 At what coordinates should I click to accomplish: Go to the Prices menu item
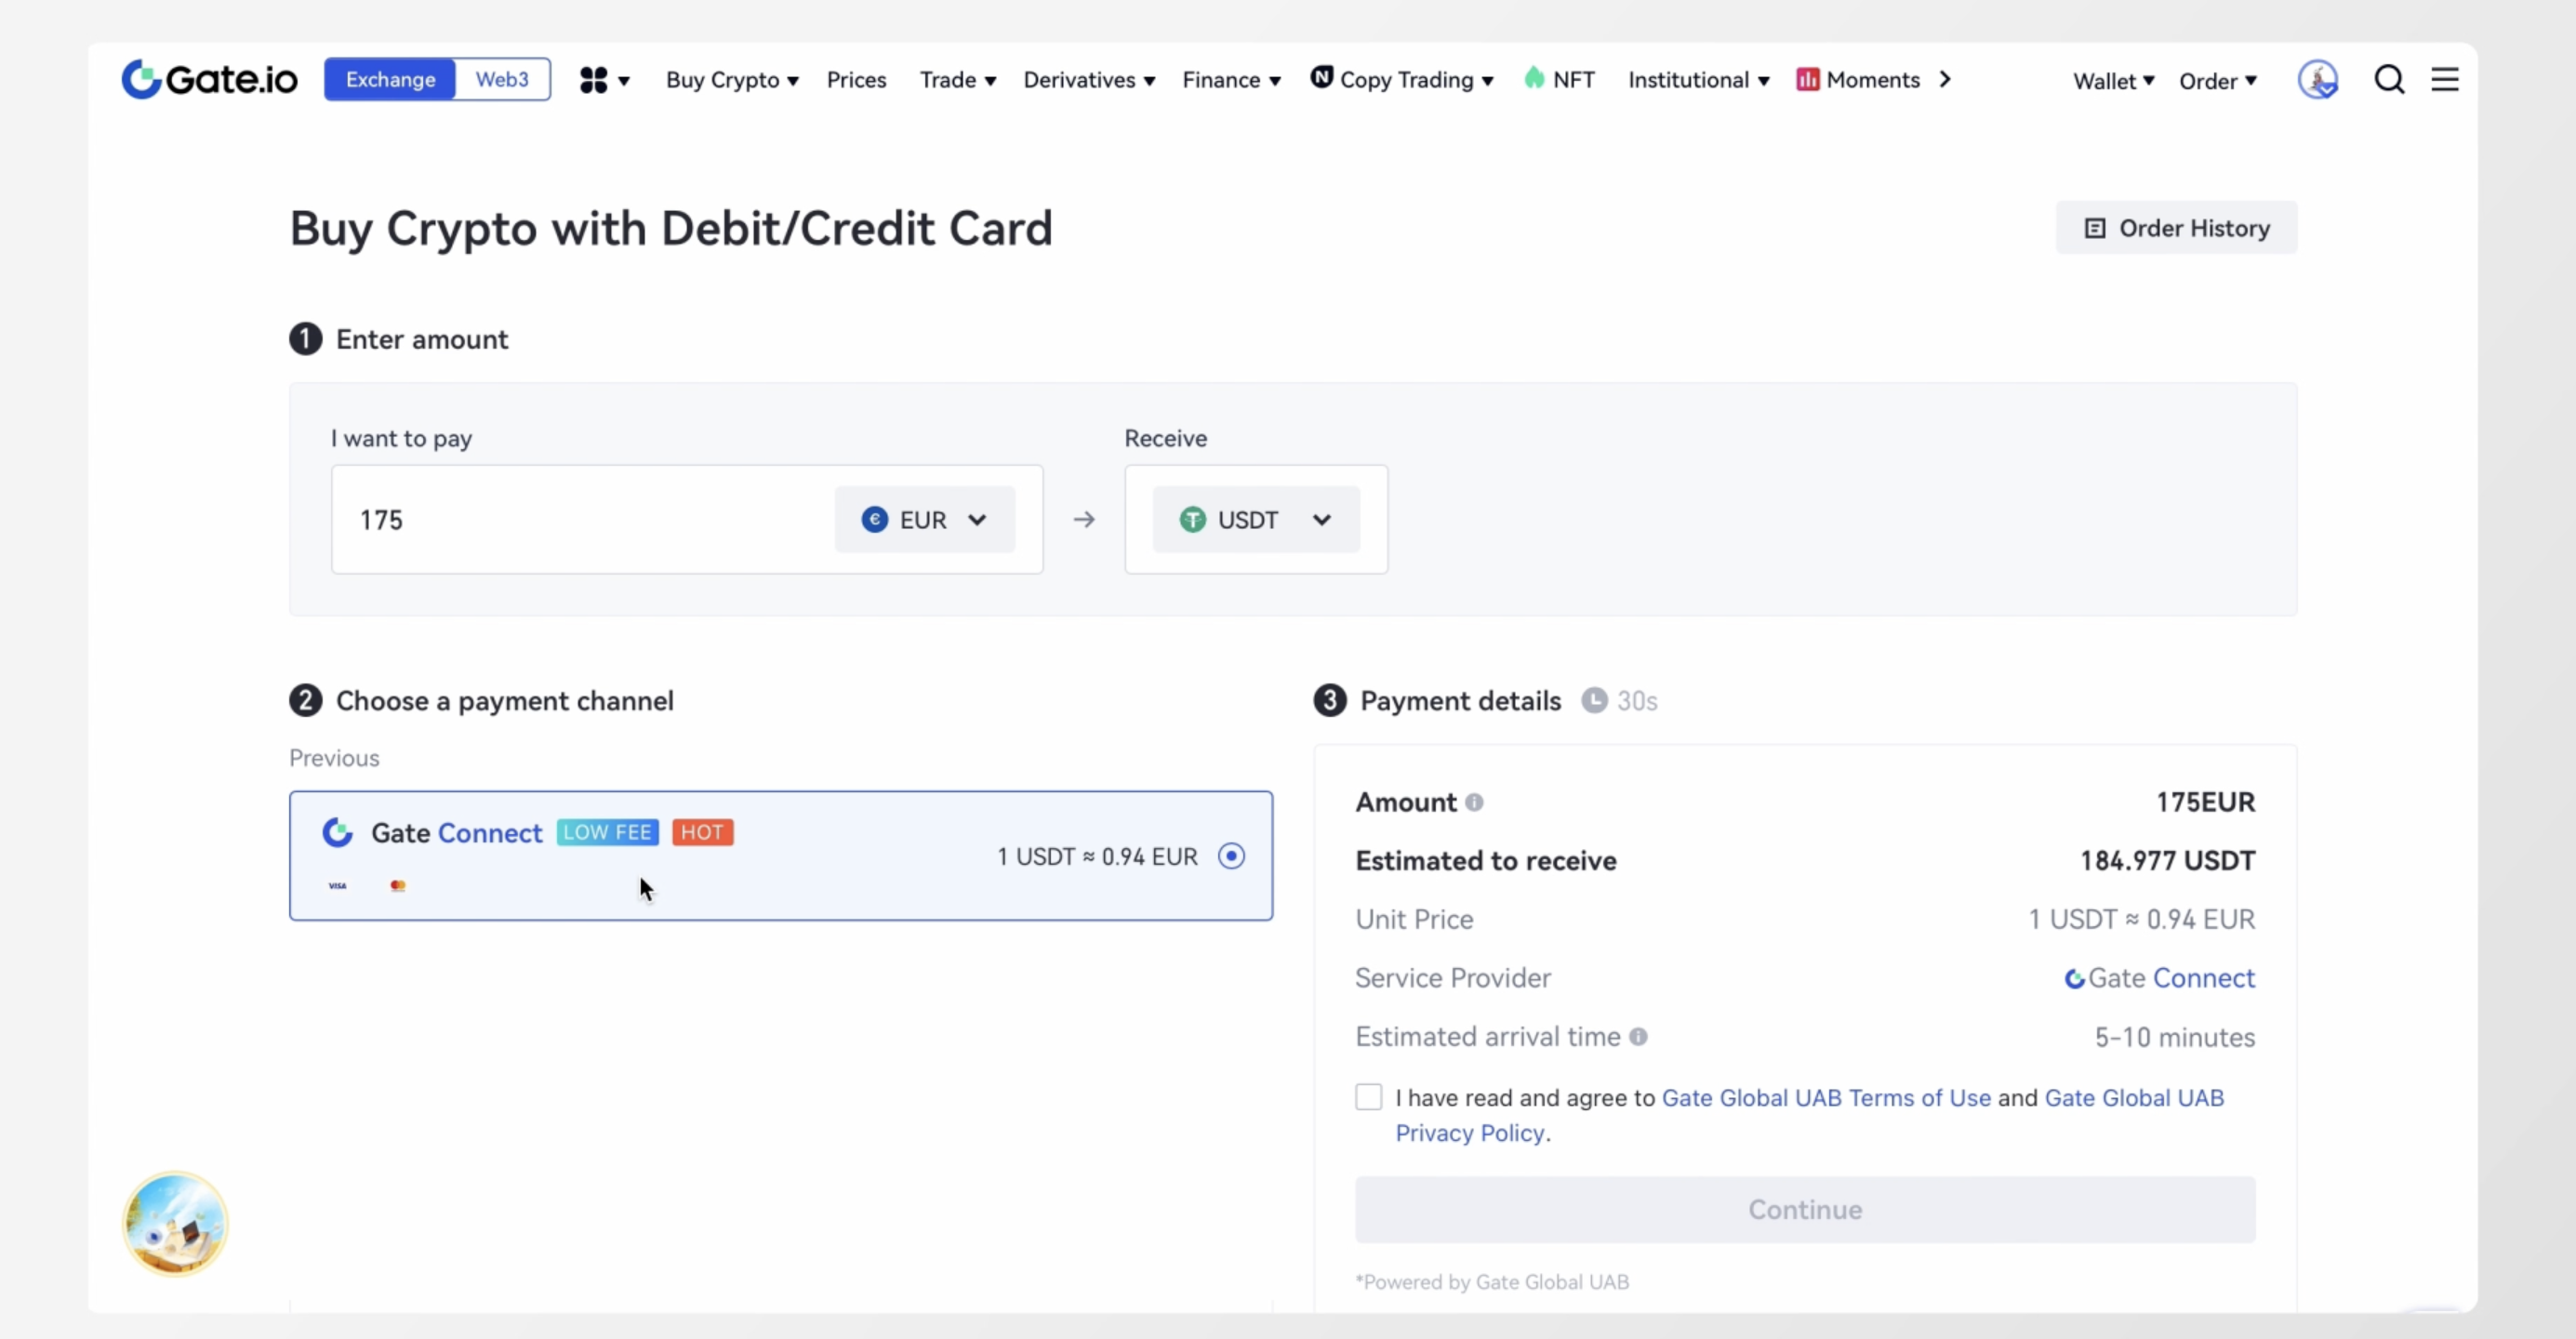point(856,80)
